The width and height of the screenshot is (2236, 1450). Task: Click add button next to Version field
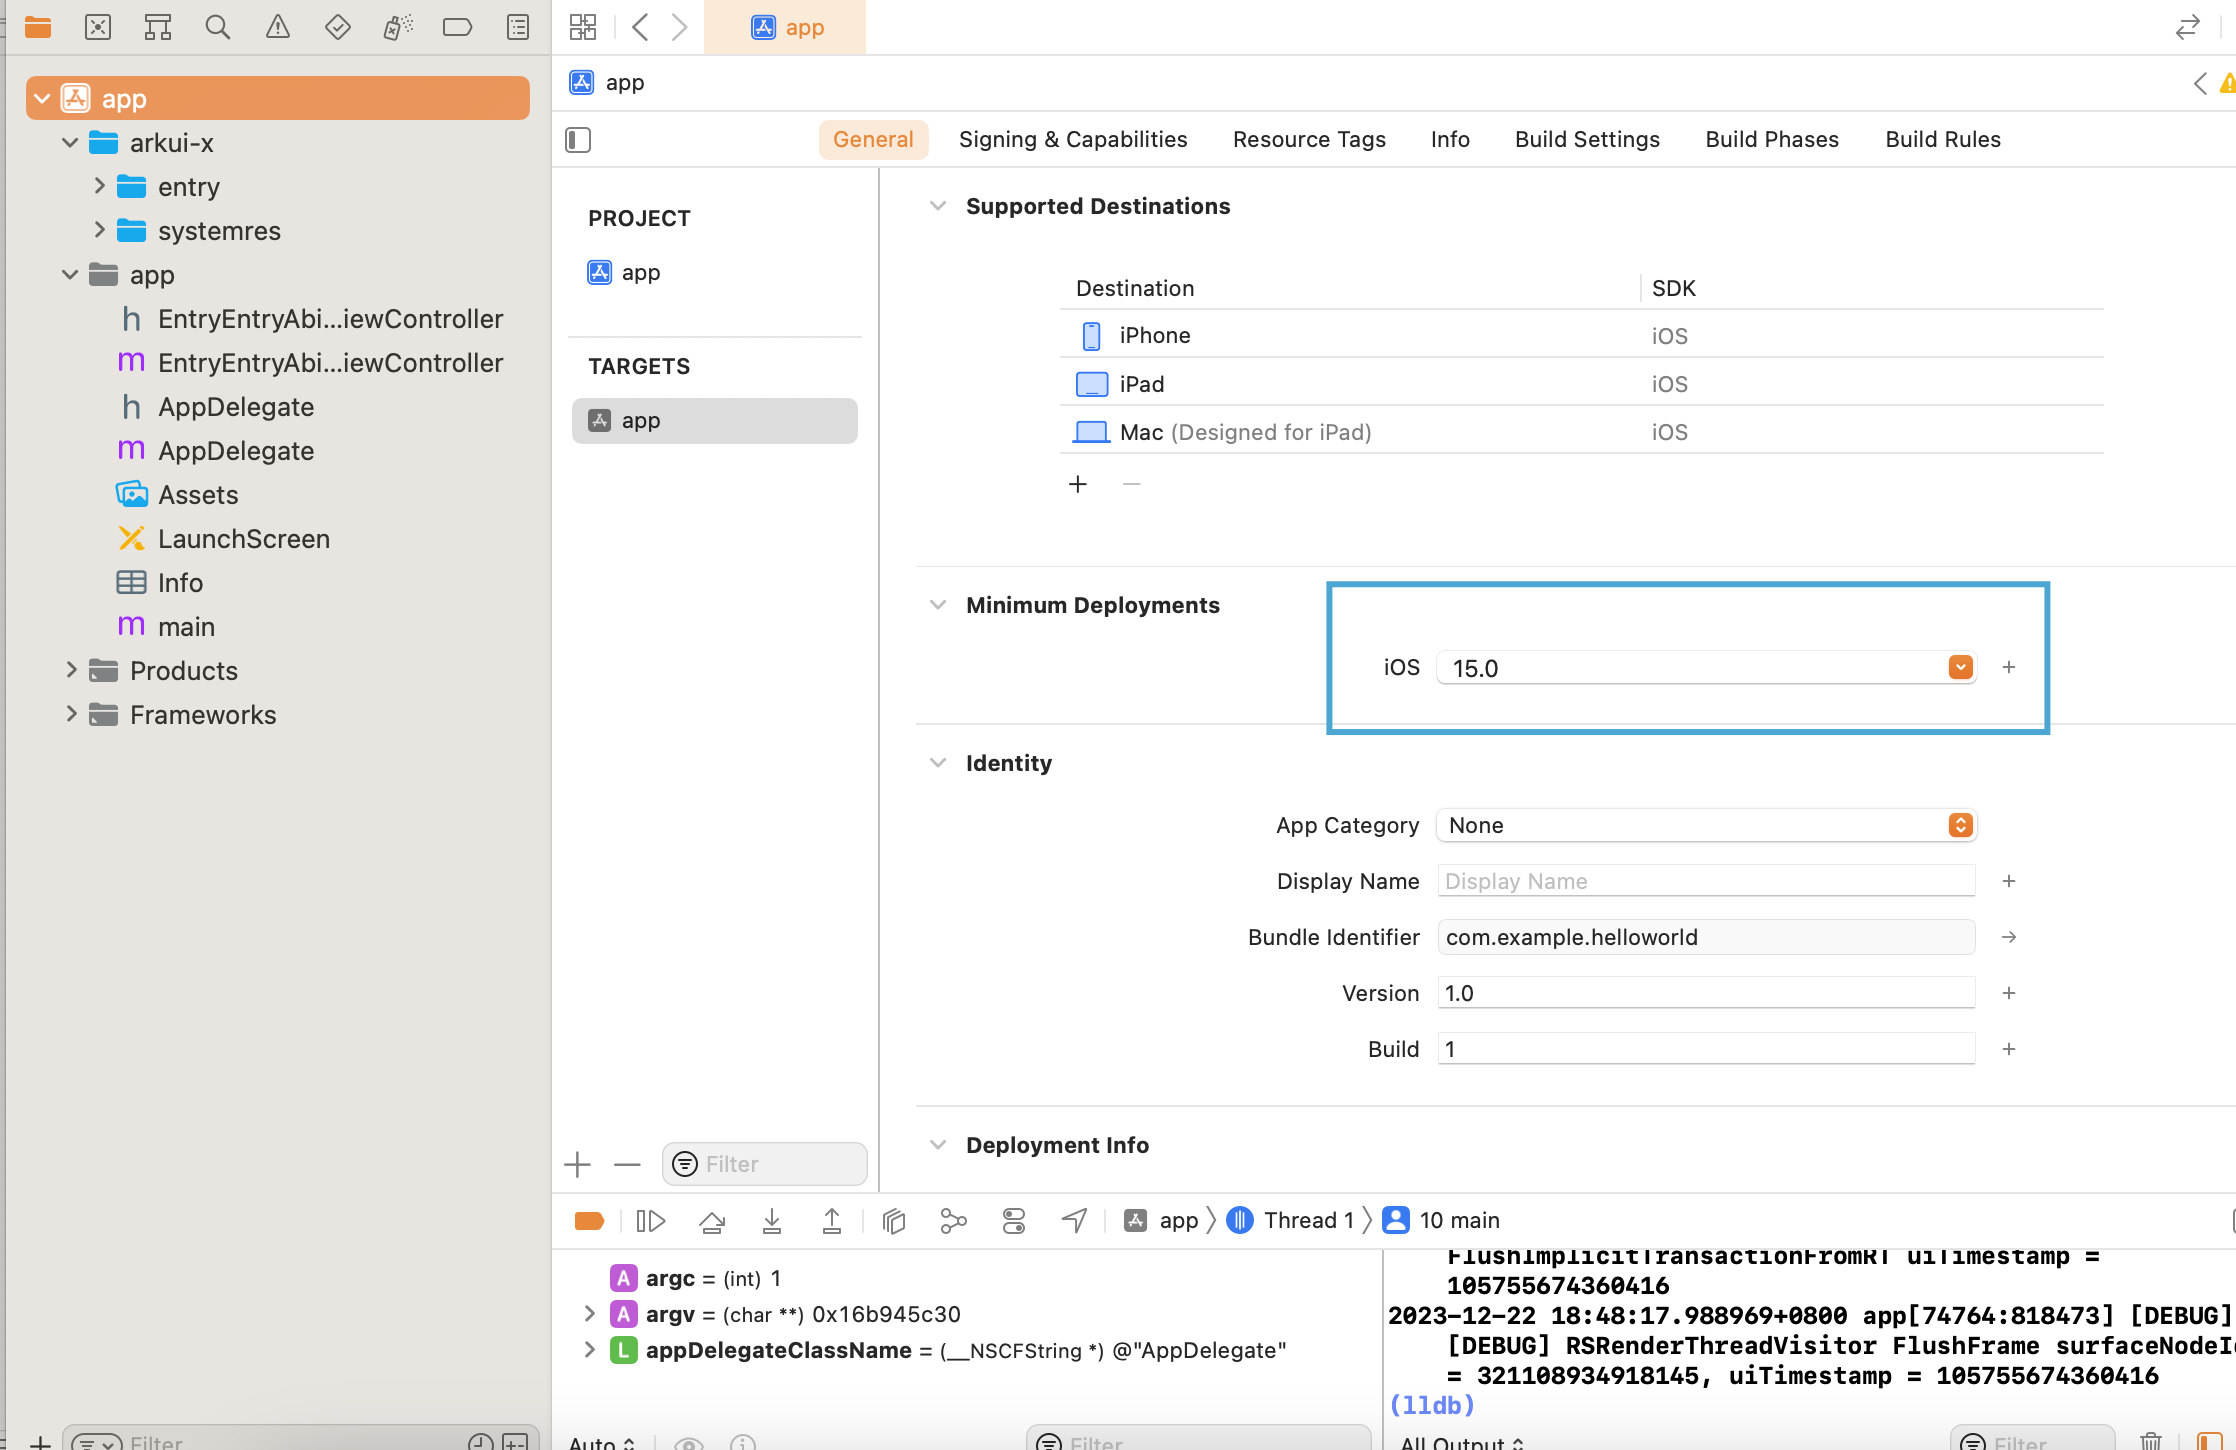[x=2009, y=992]
